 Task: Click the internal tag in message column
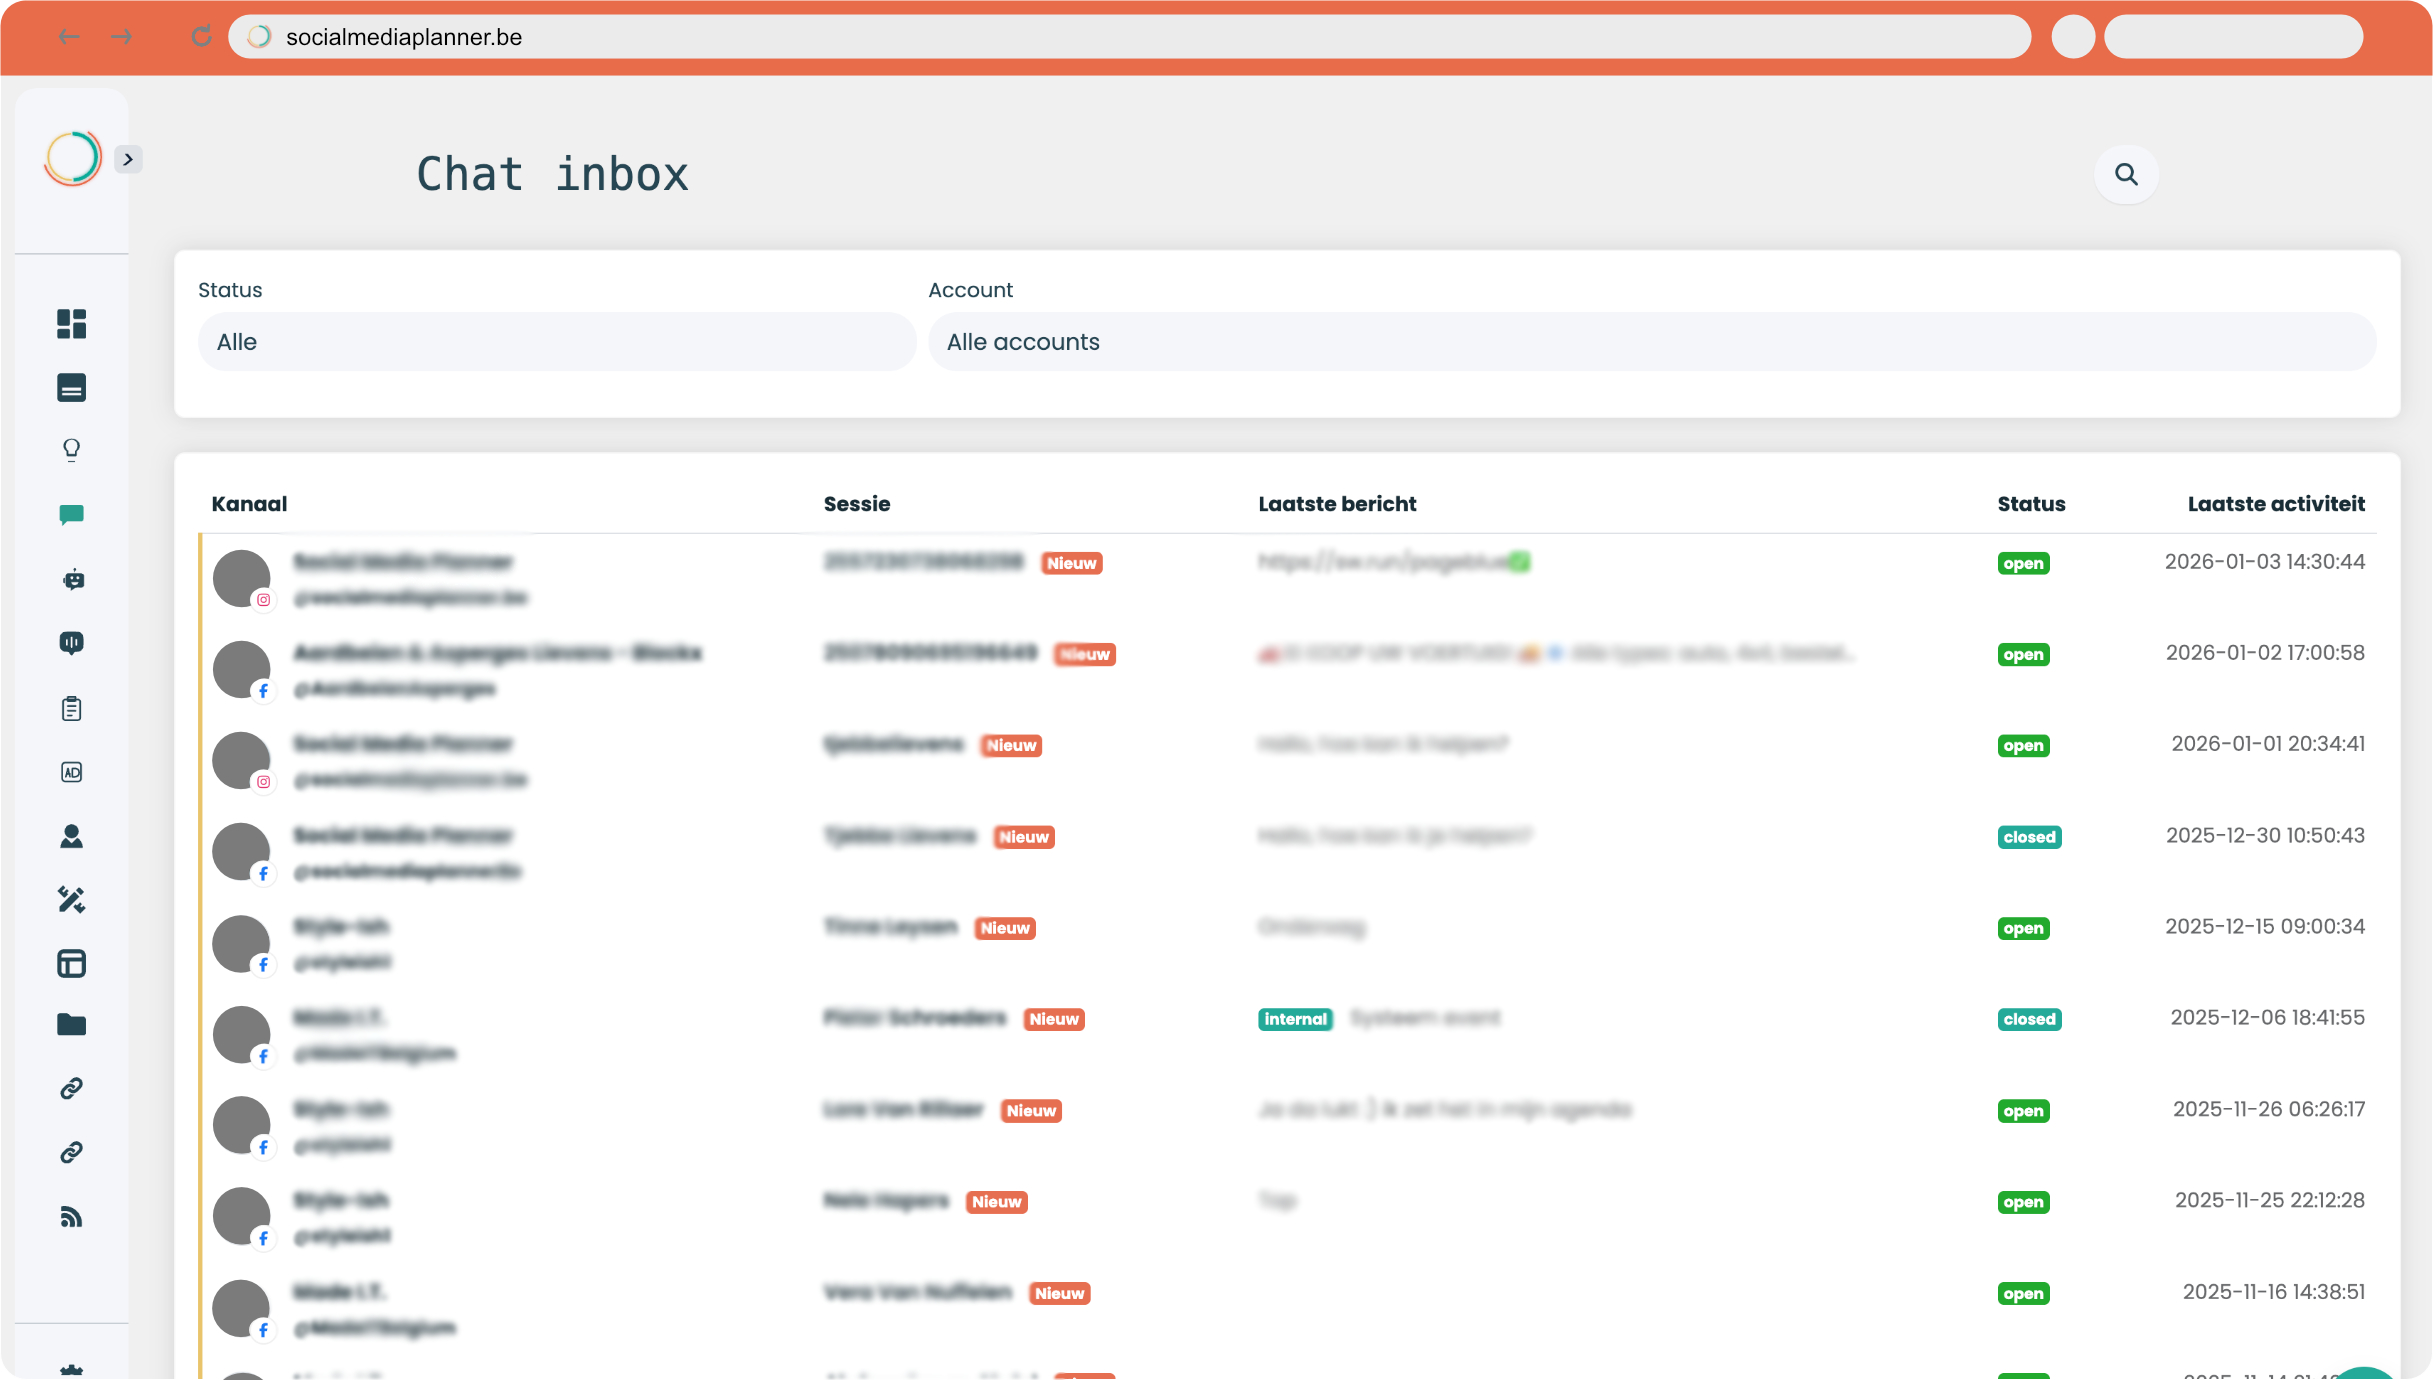coord(1294,1019)
